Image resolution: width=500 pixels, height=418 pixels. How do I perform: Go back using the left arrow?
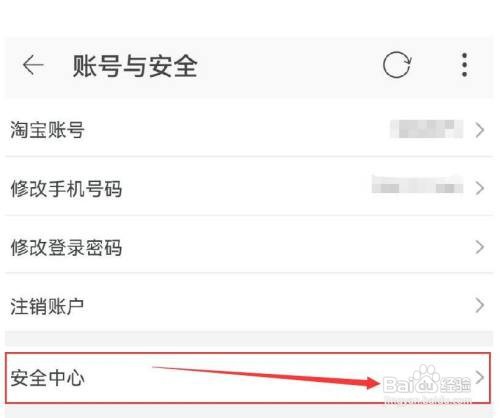tap(33, 65)
